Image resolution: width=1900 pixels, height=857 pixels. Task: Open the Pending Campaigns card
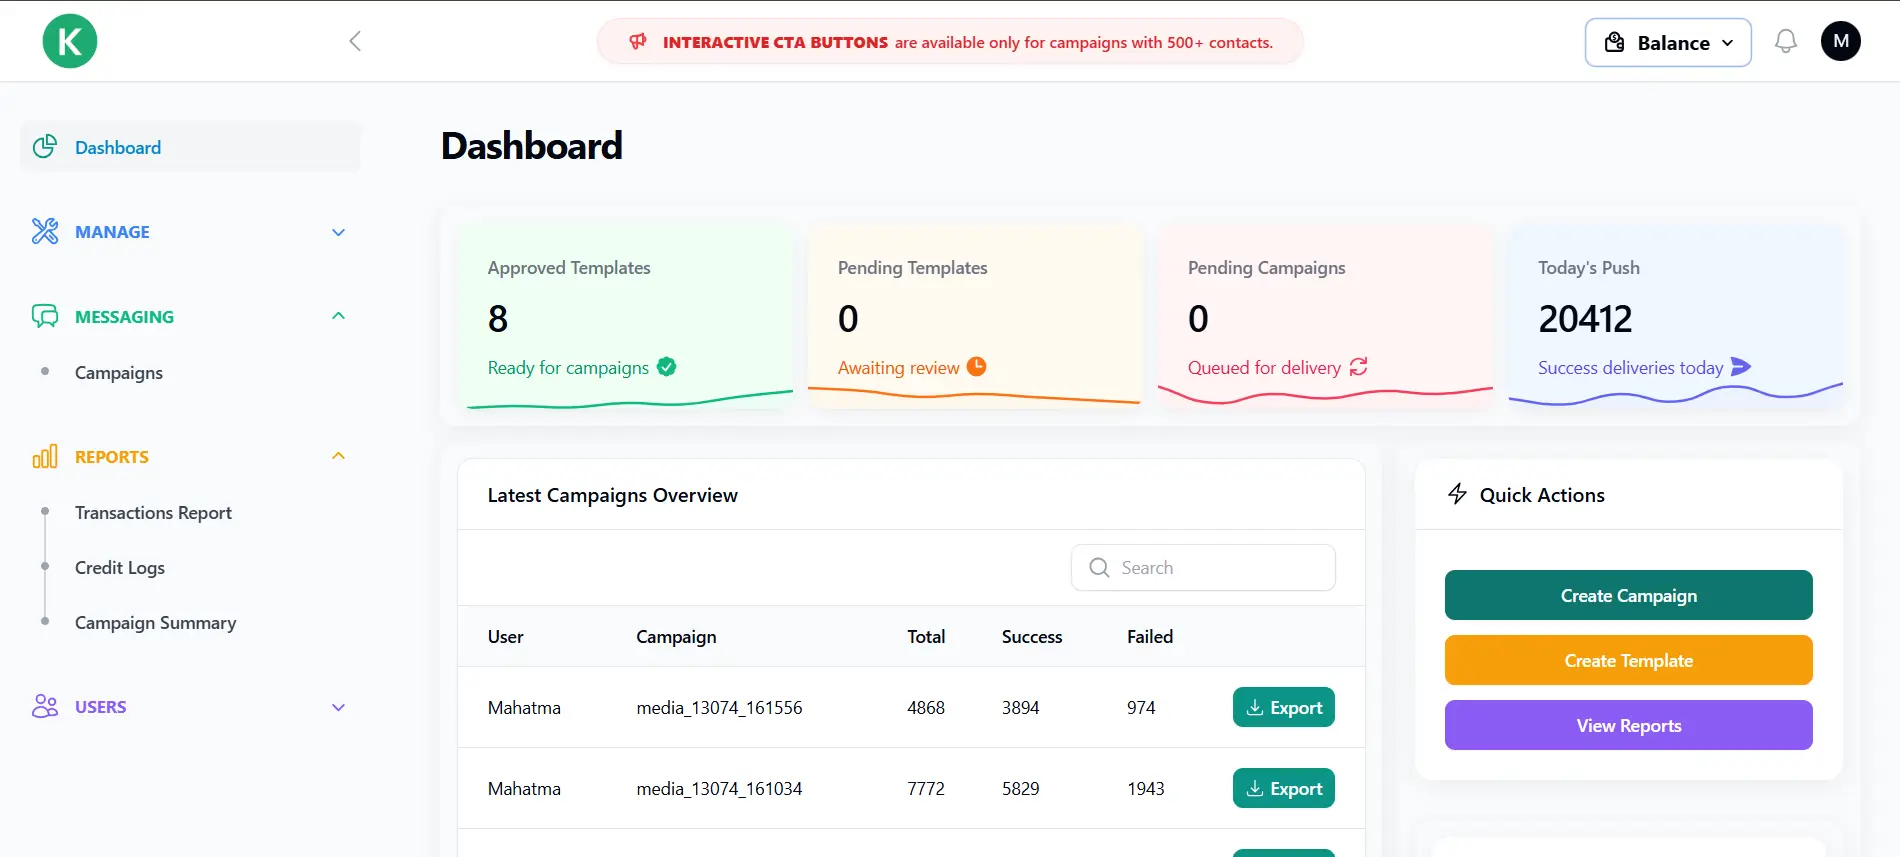(1325, 316)
